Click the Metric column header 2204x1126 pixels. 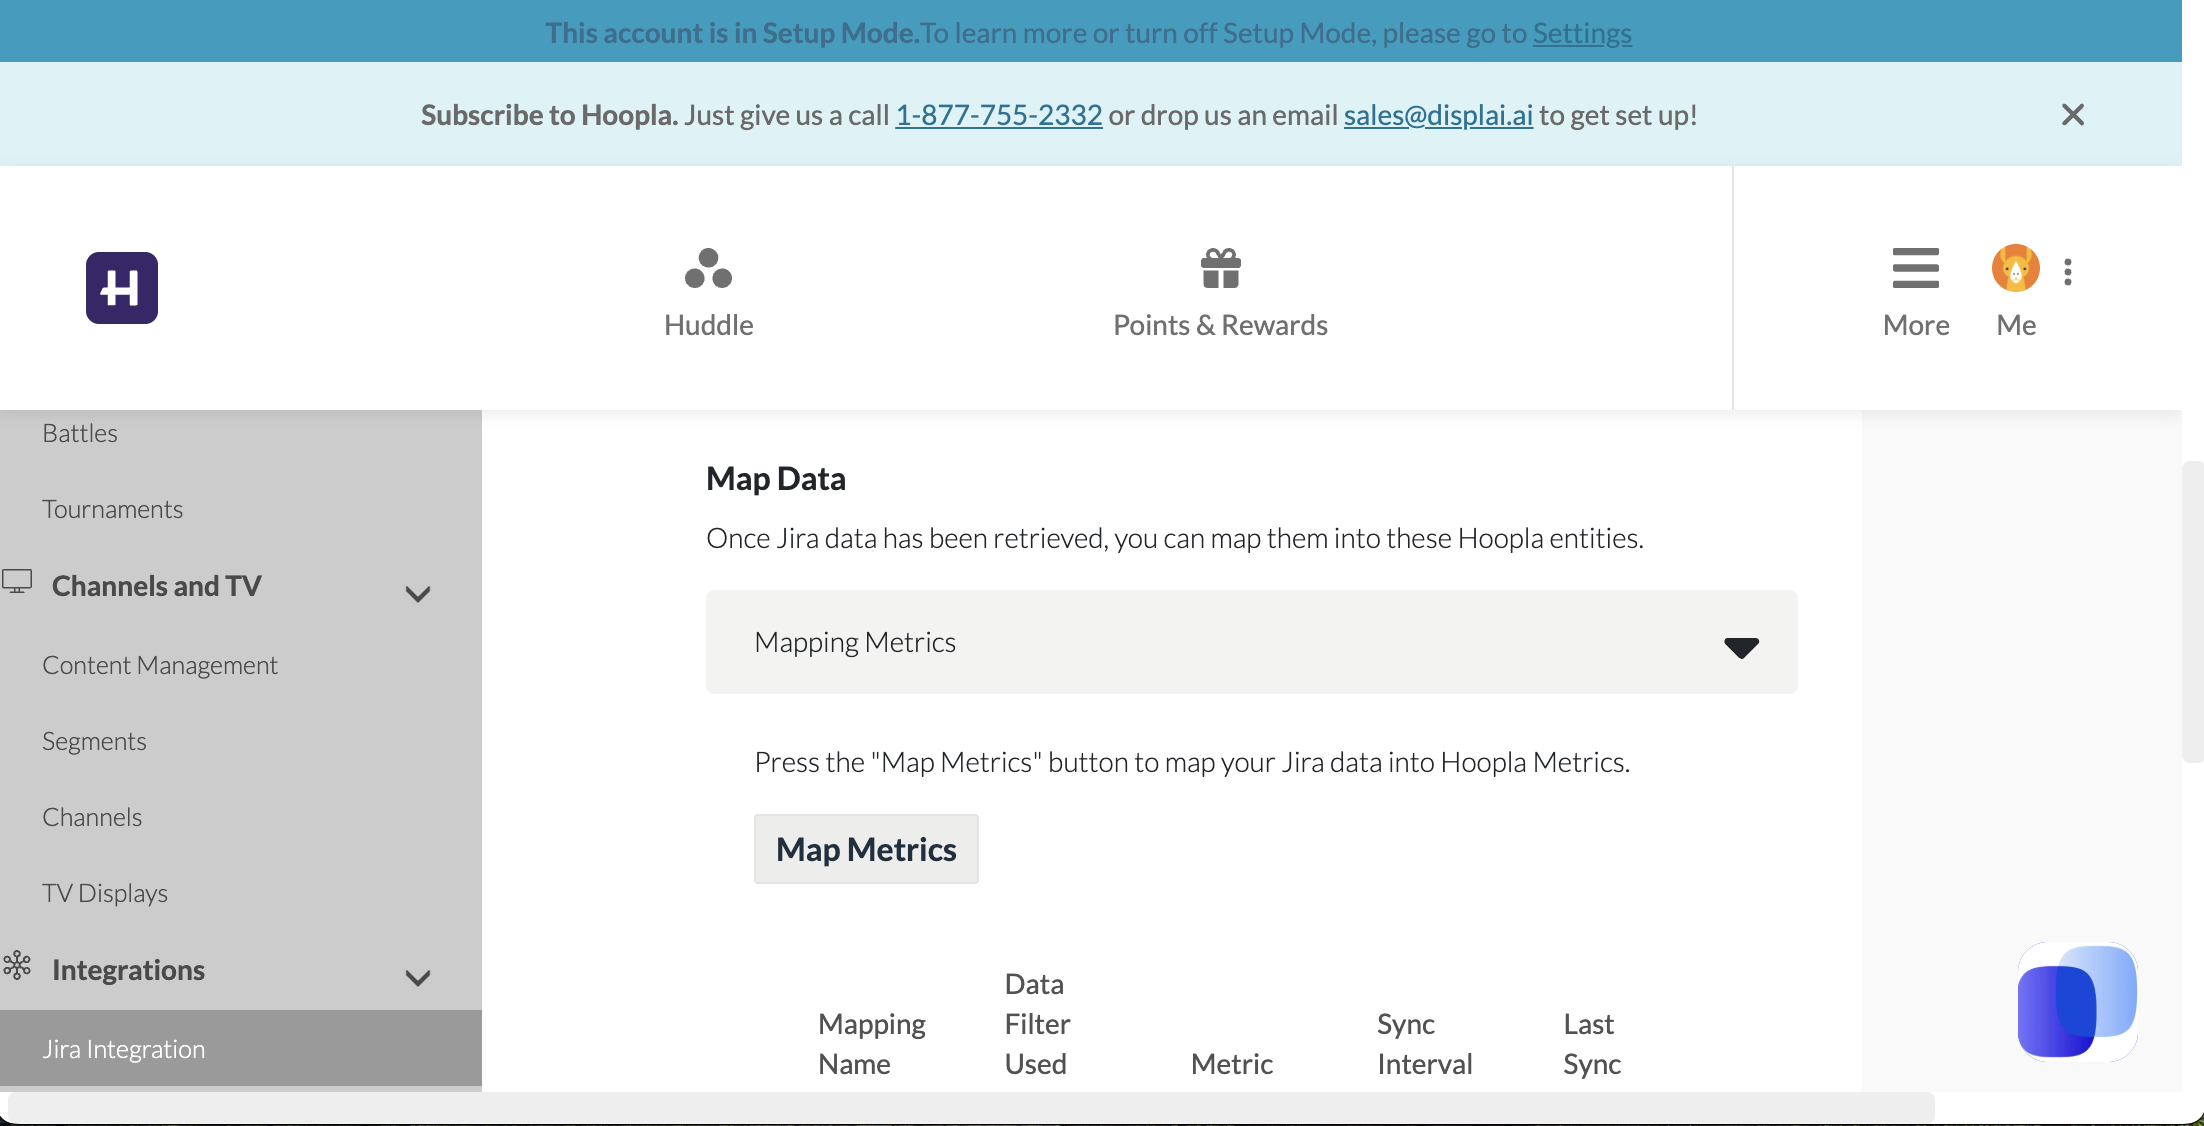pyautogui.click(x=1231, y=1063)
